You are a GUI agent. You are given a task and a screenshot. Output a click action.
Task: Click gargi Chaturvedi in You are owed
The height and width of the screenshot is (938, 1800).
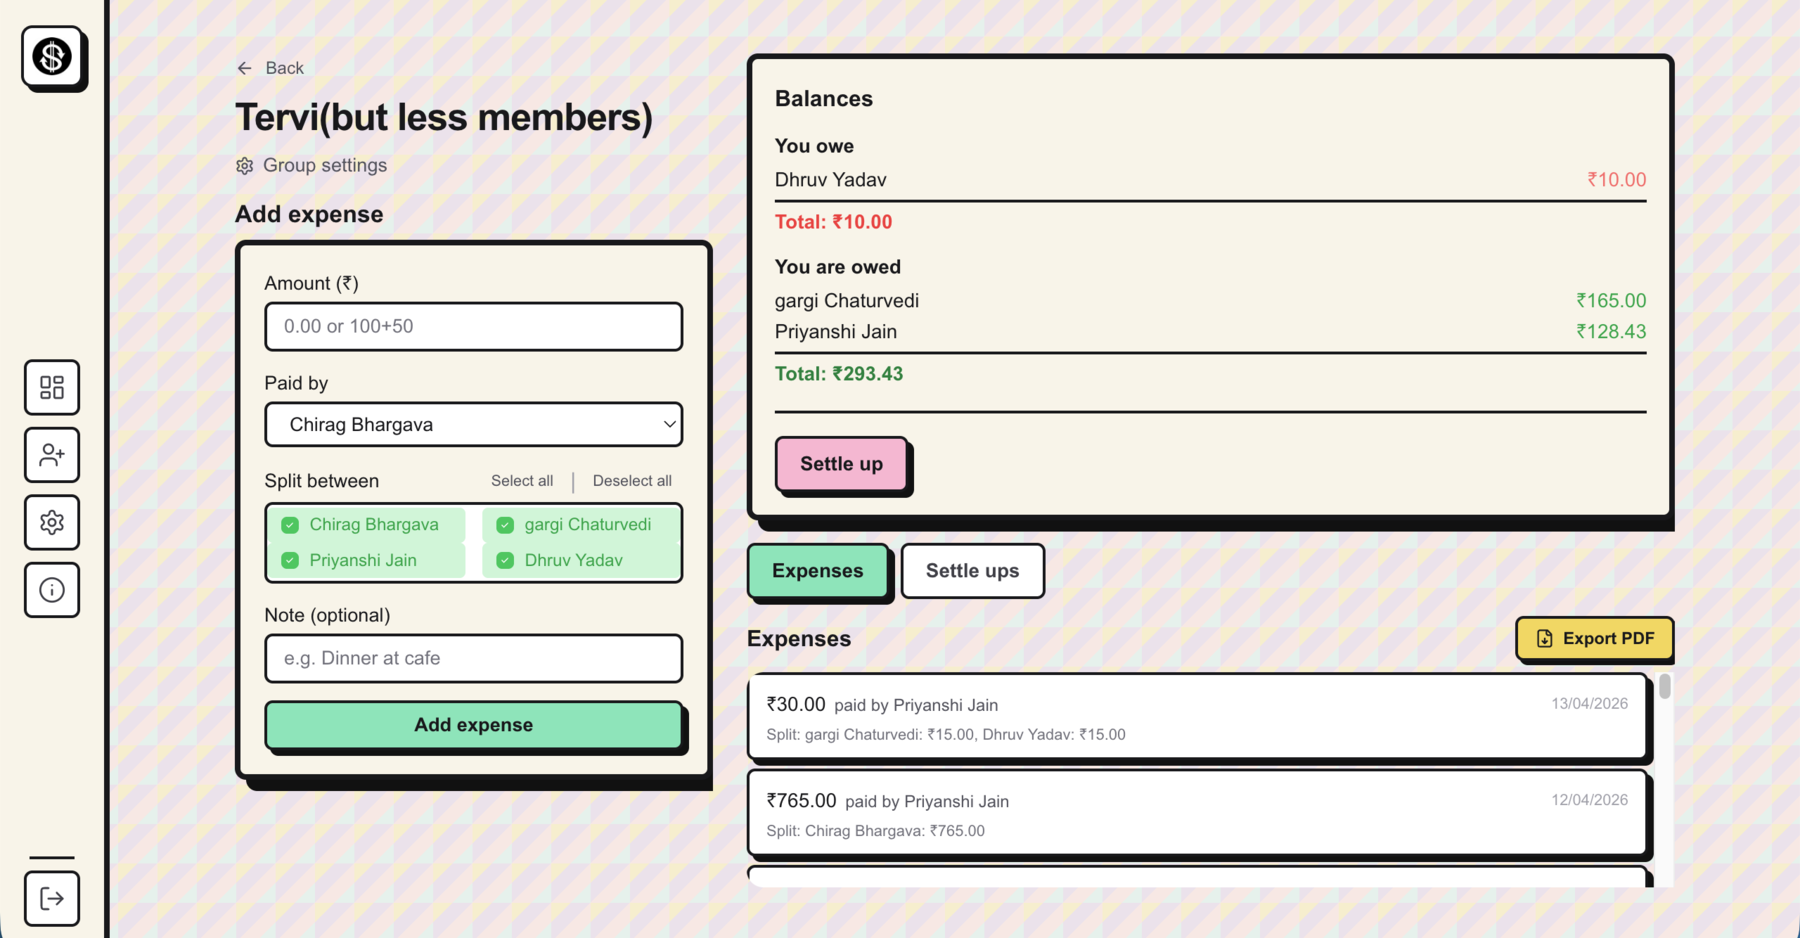(x=846, y=301)
